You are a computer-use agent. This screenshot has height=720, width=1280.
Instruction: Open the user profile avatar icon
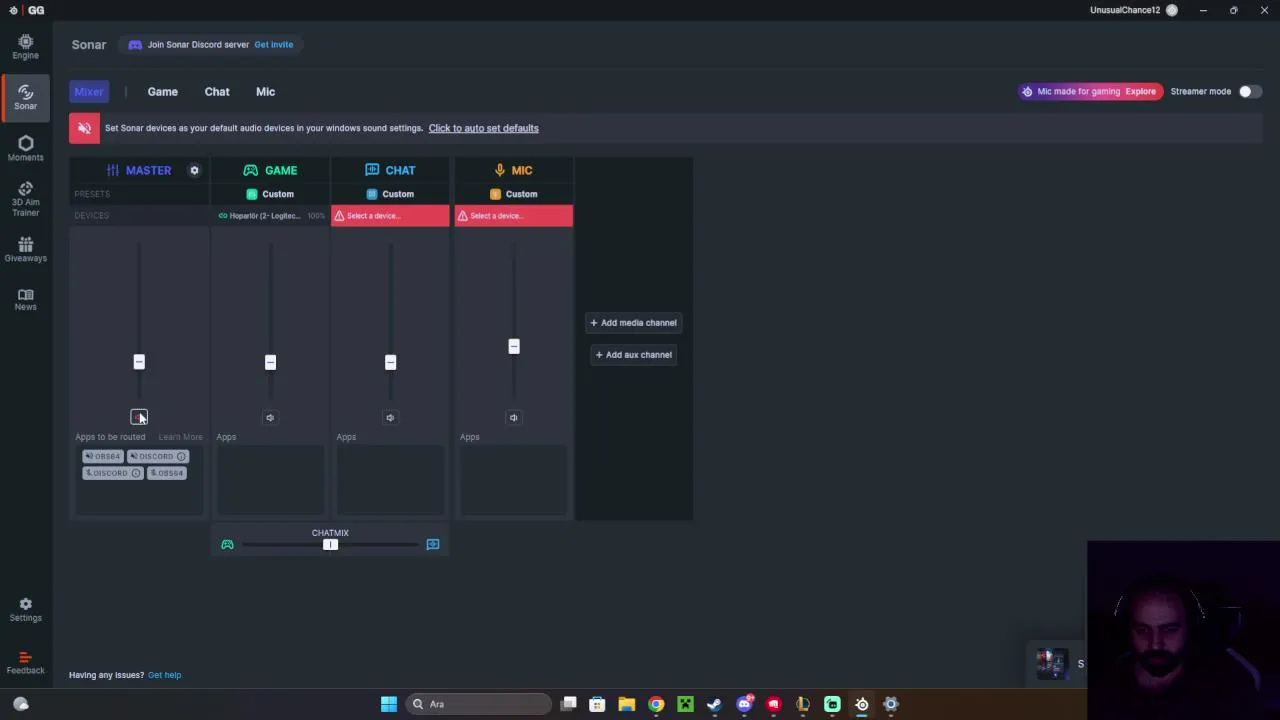1172,10
